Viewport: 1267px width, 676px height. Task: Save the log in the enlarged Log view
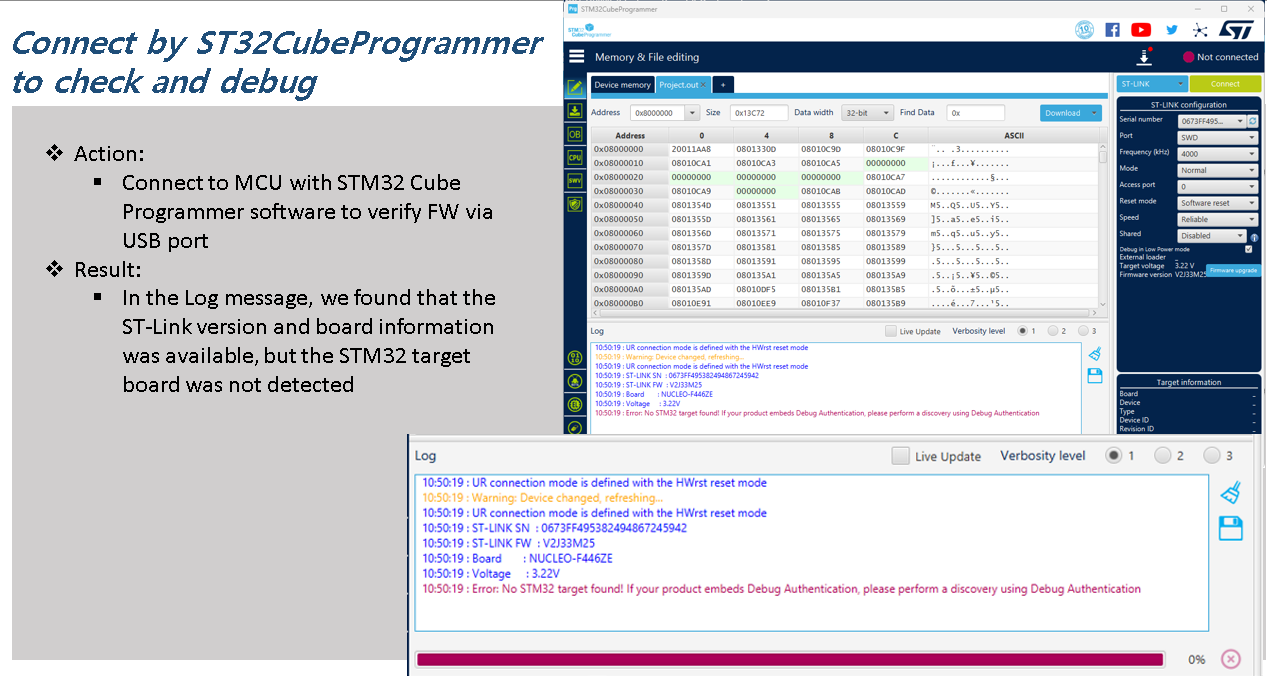[x=1231, y=528]
